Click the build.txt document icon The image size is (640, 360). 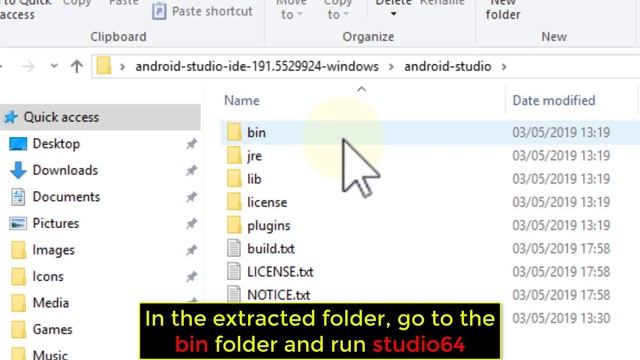234,248
